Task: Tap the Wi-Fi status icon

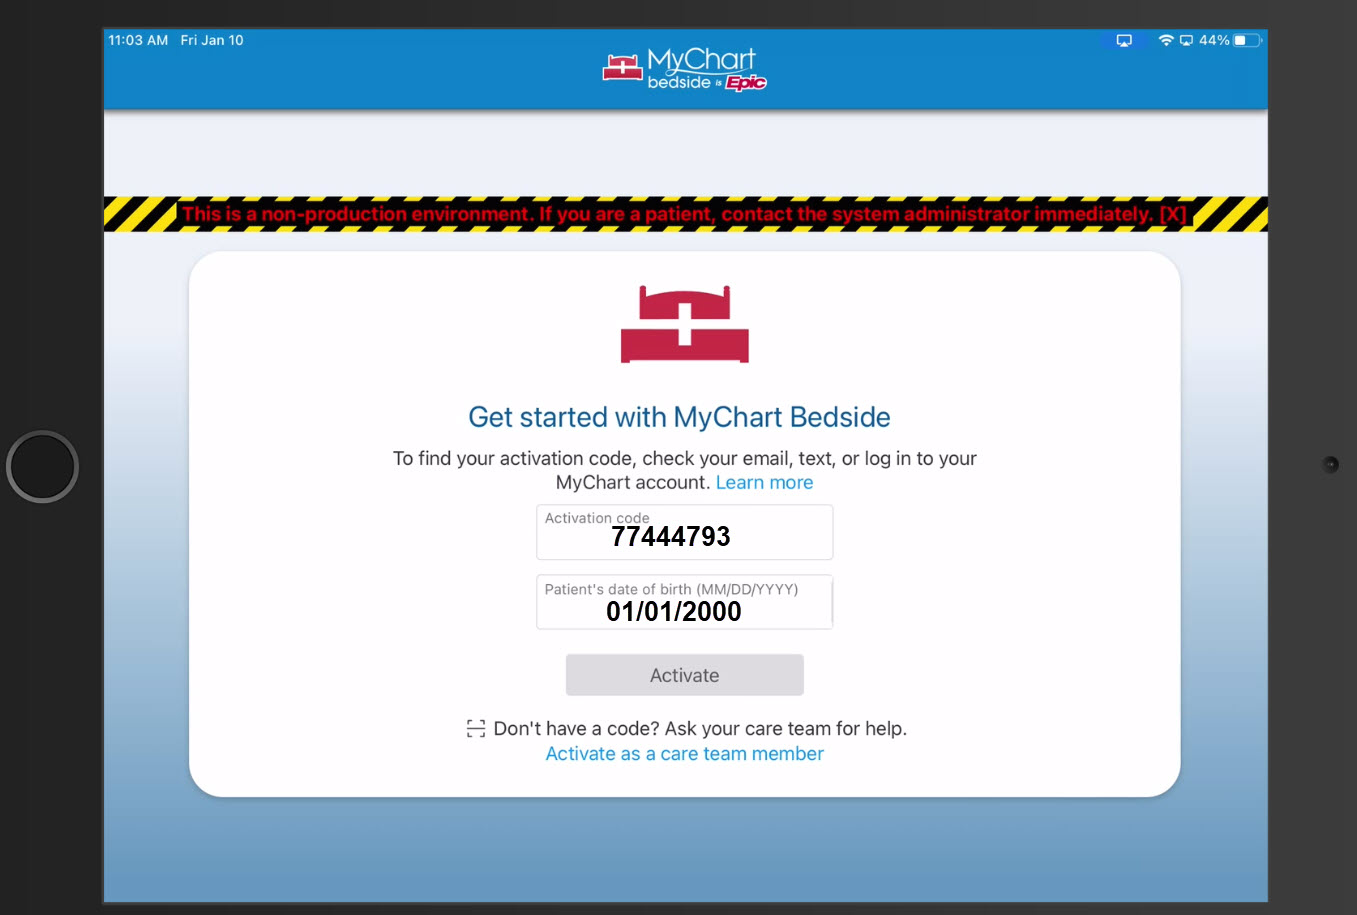Action: 1166,40
